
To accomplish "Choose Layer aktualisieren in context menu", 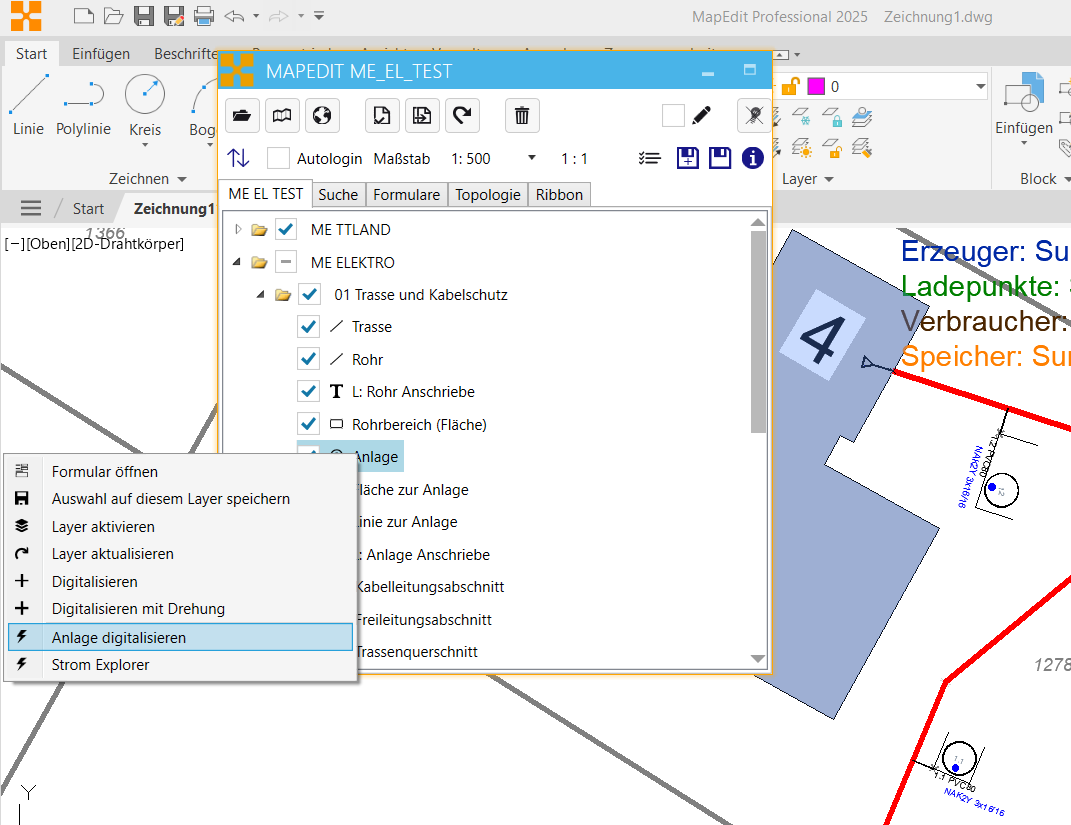I will (x=180, y=554).
